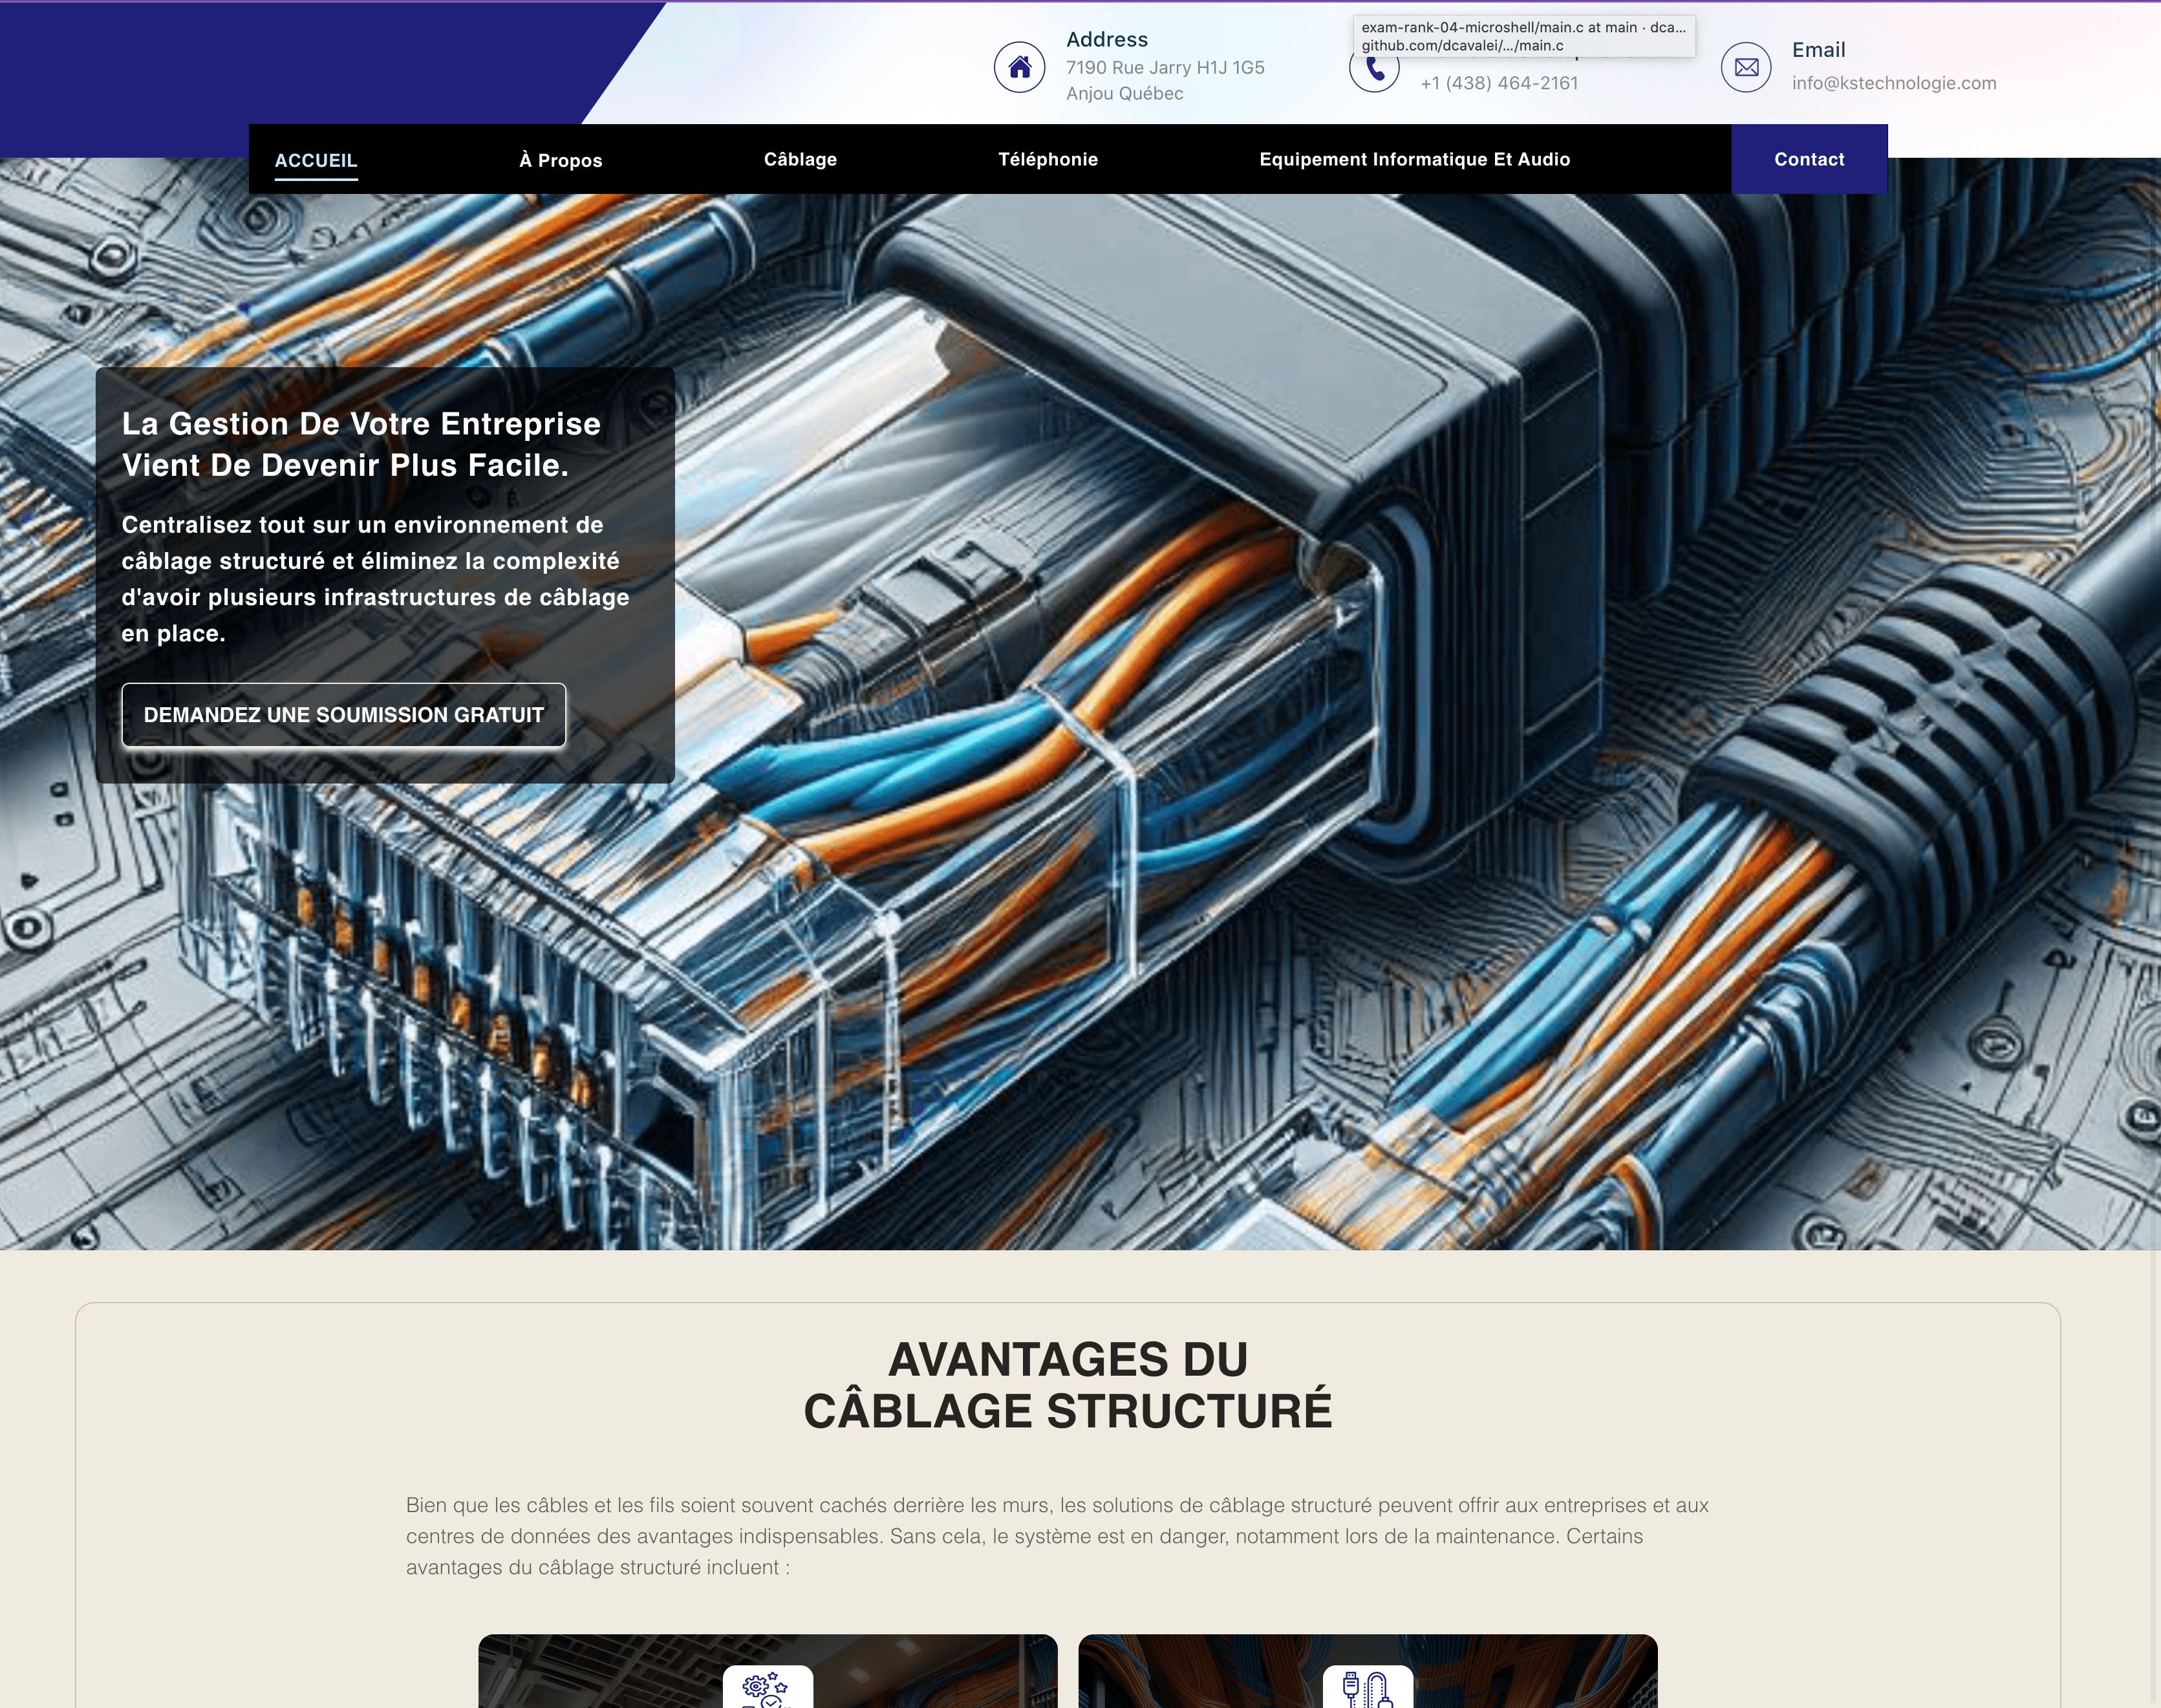2161x1708 pixels.
Task: Click the home address icon
Action: 1019,67
